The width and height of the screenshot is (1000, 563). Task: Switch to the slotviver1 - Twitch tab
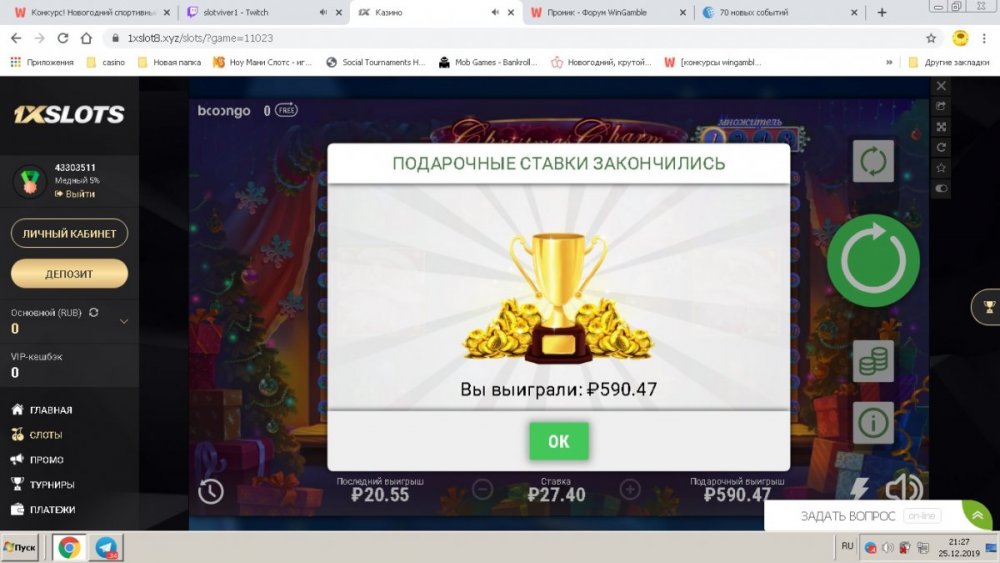tap(263, 12)
